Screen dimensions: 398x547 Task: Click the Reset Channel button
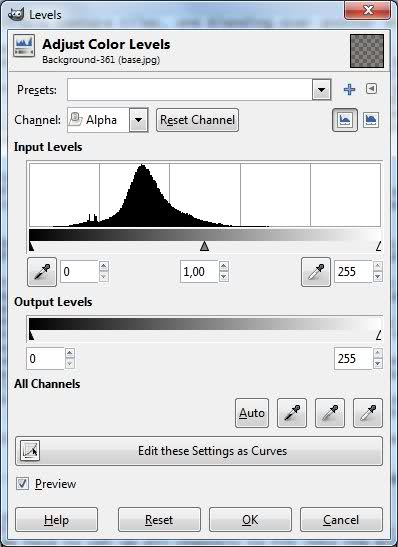pos(197,120)
